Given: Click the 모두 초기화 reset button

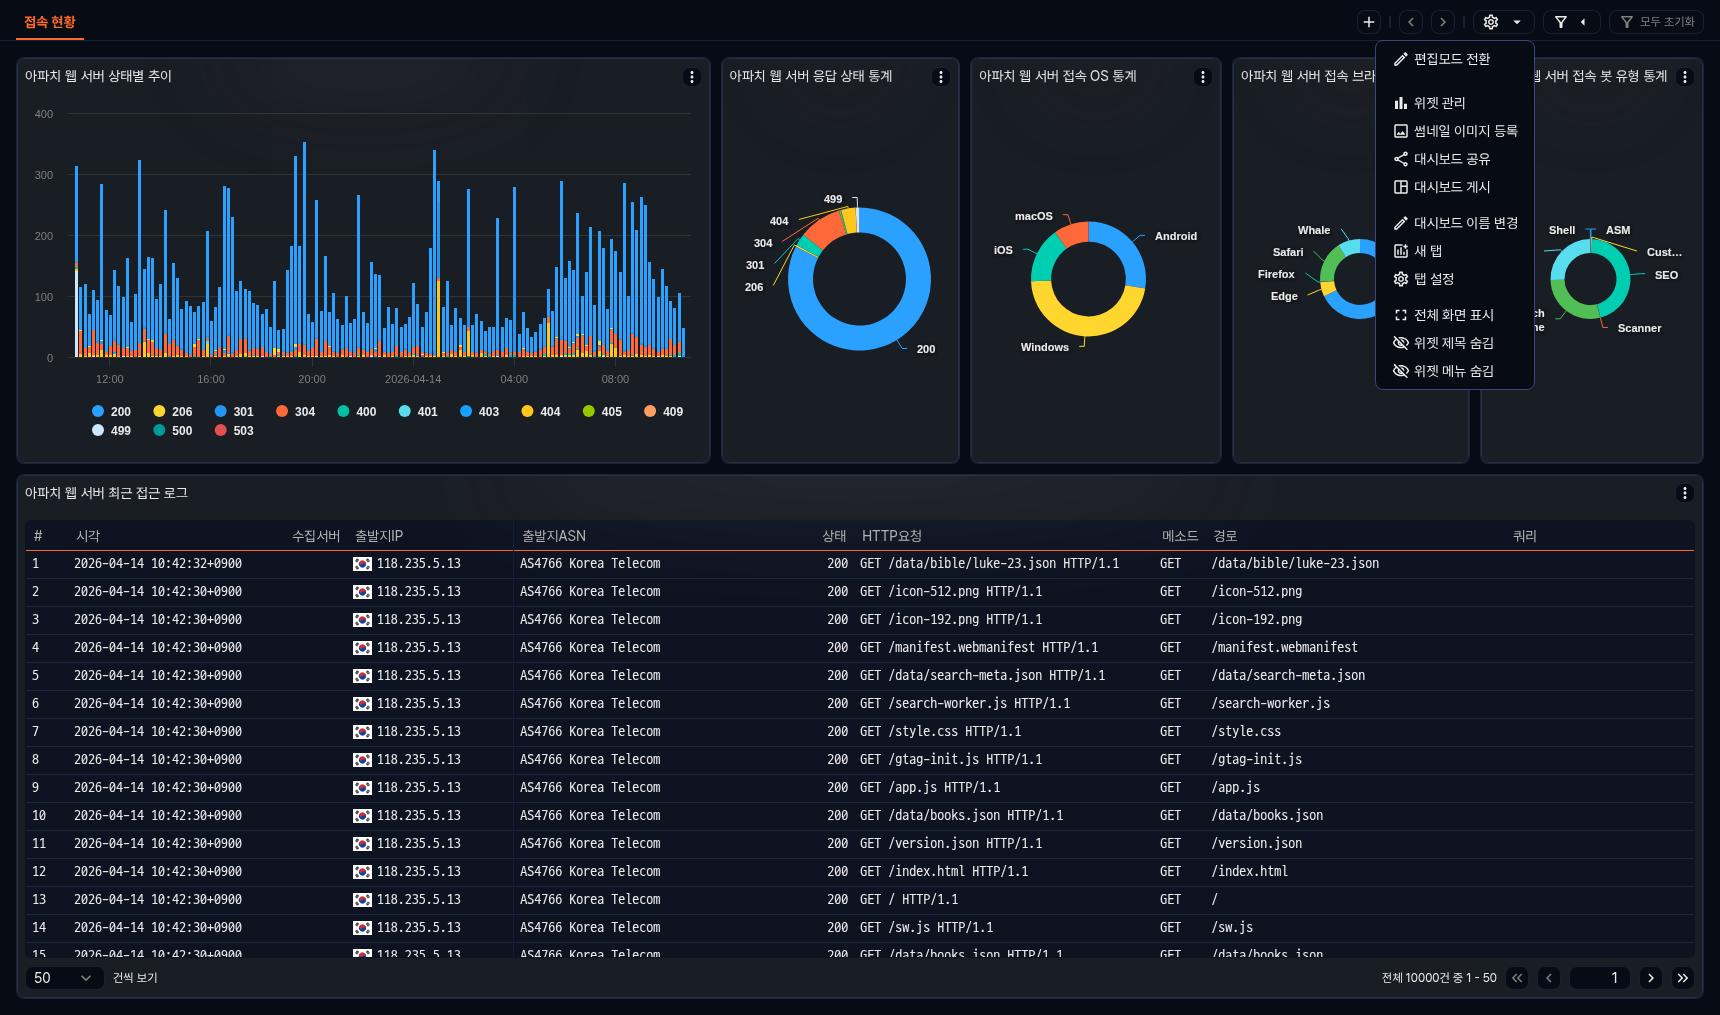Looking at the screenshot, I should click(1657, 22).
